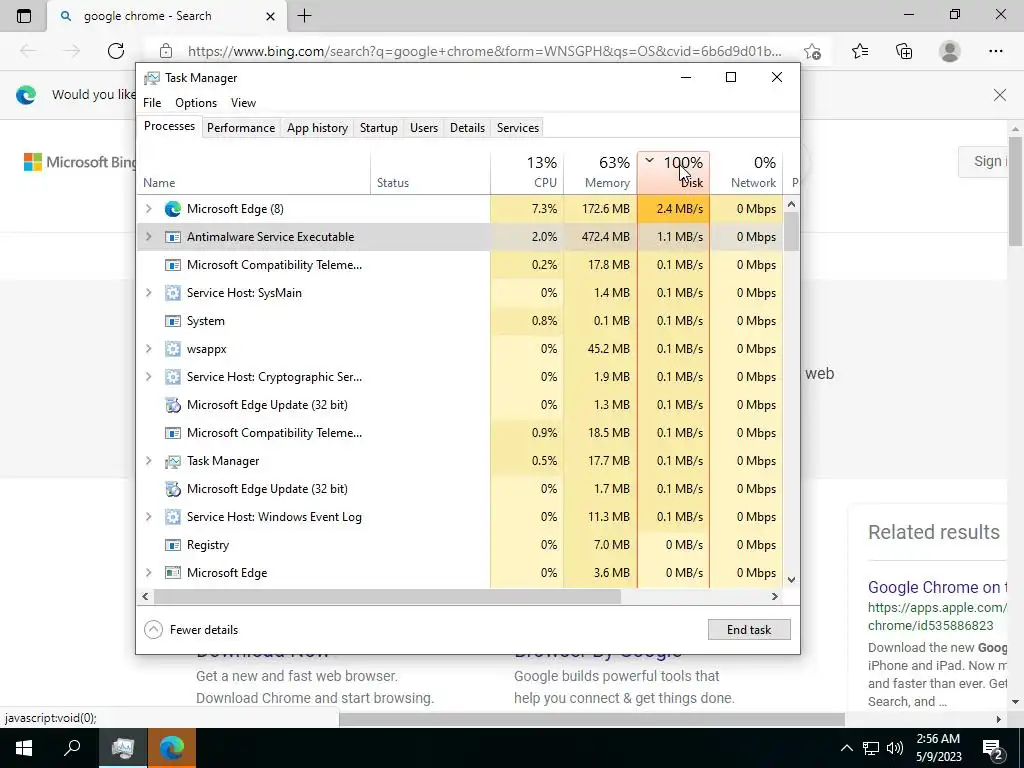Sort processes by Disk column header
Image resolution: width=1024 pixels, height=768 pixels.
[x=673, y=173]
